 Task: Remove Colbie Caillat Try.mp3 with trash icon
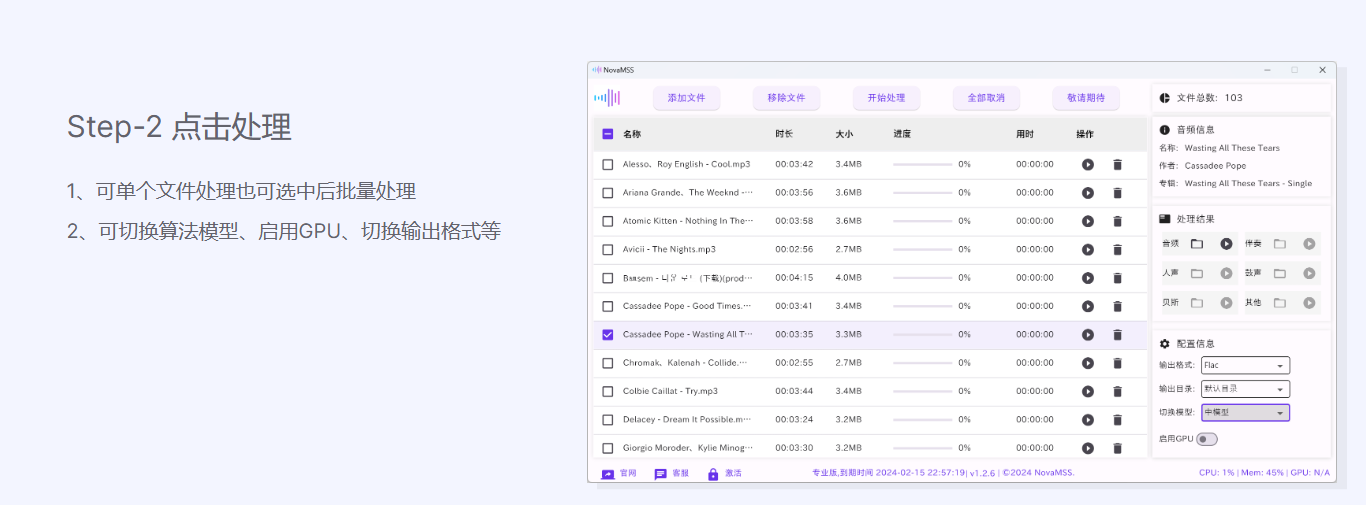tap(1117, 391)
